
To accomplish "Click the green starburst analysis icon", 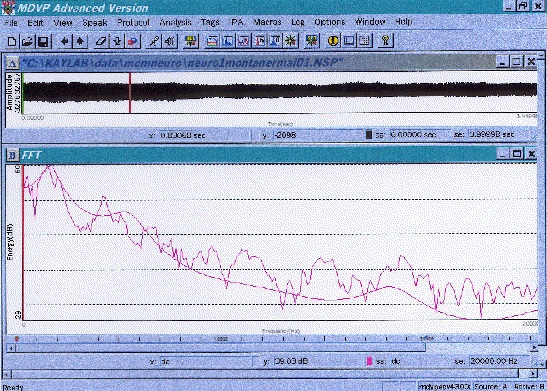I will [x=290, y=41].
